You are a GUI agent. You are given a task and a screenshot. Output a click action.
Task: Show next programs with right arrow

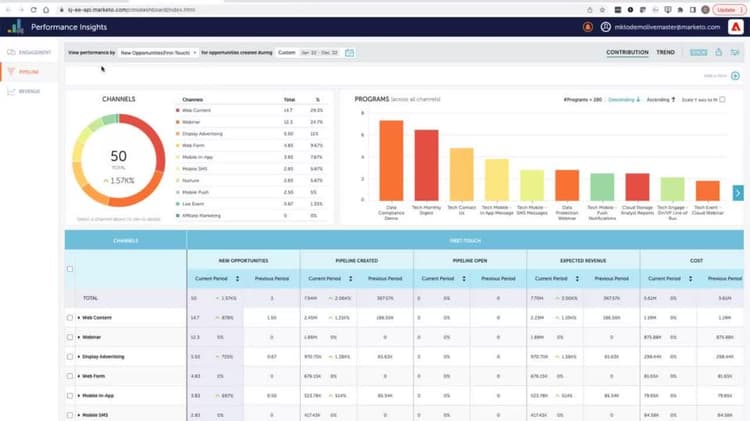tap(738, 193)
